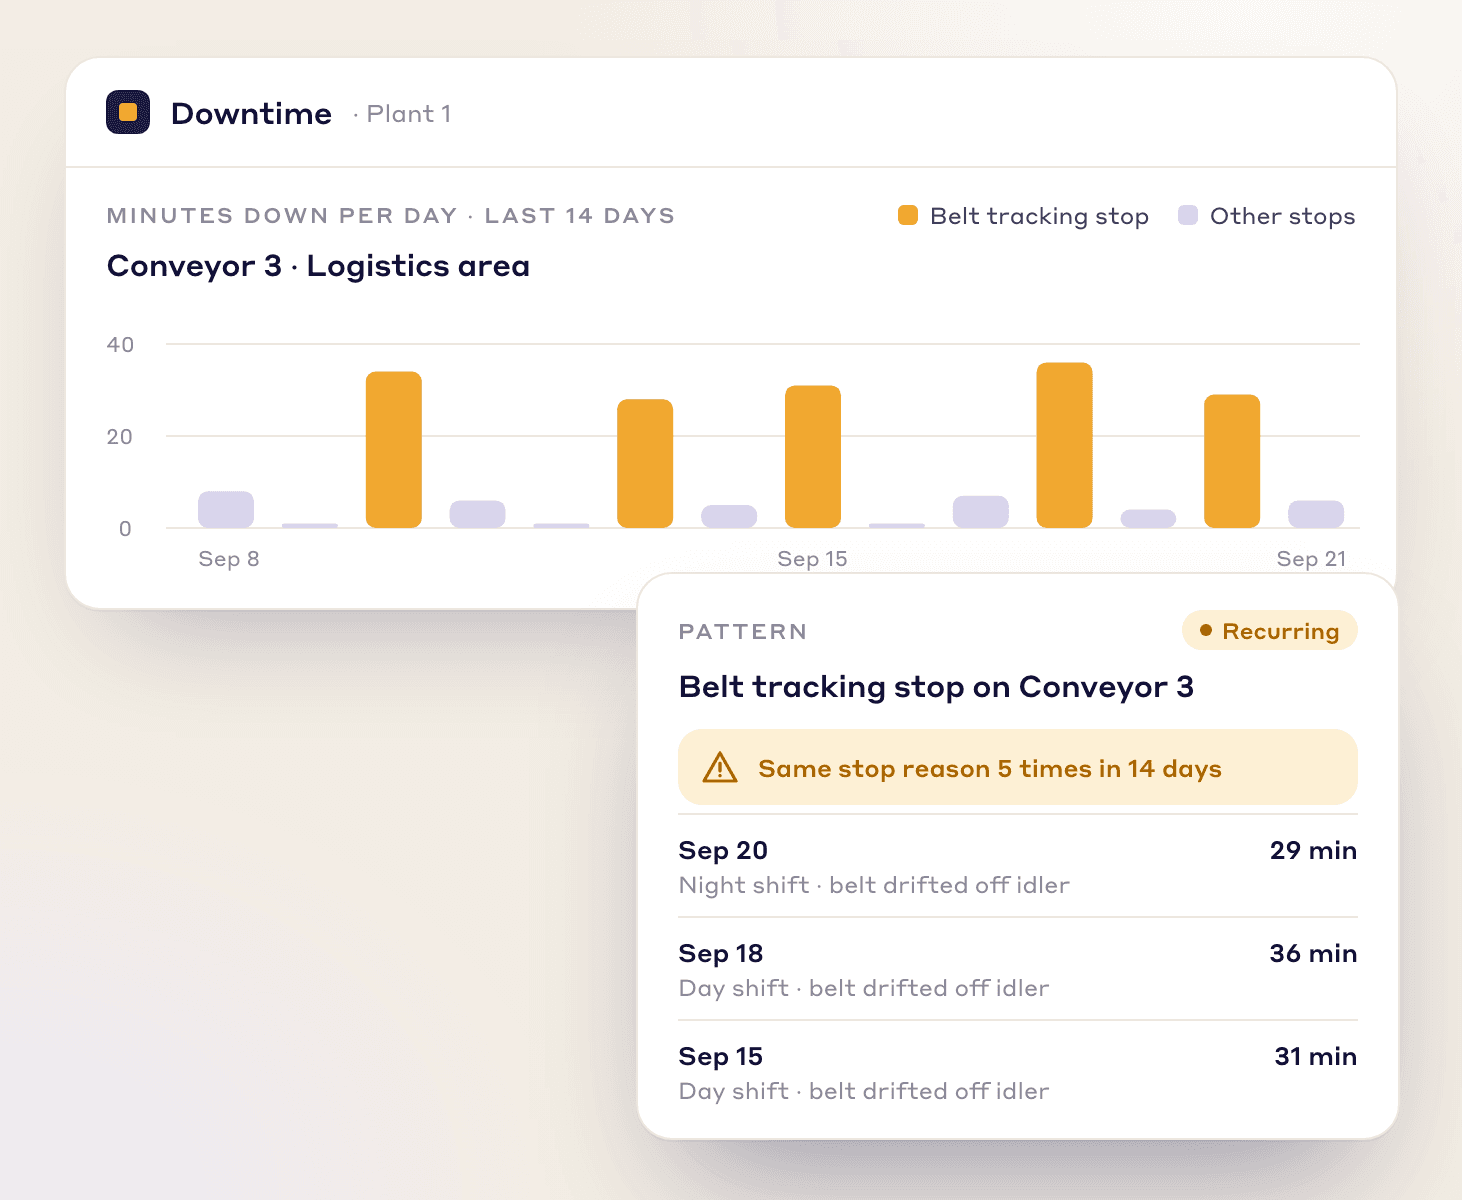Click the orange bar above Sep 15 label
The width and height of the screenshot is (1462, 1200).
point(813,456)
